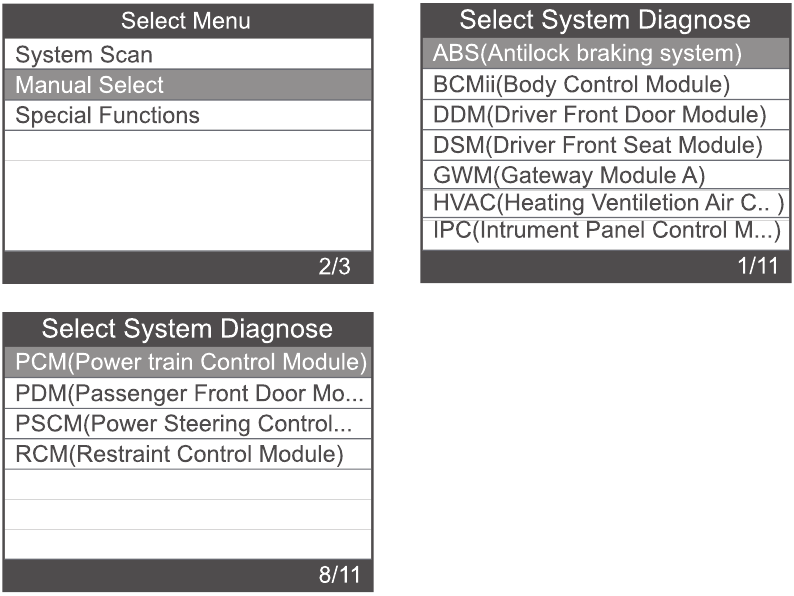Select DSM (Driver Front Seat Module)
This screenshot has height=596, width=794.
pos(606,145)
